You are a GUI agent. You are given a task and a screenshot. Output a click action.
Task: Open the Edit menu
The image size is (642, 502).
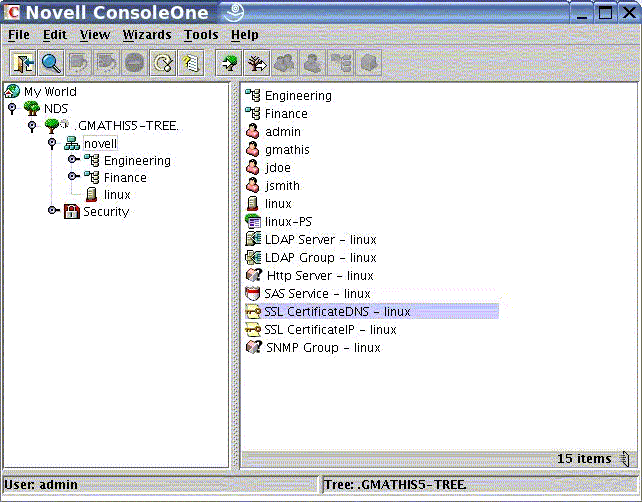pyautogui.click(x=54, y=35)
